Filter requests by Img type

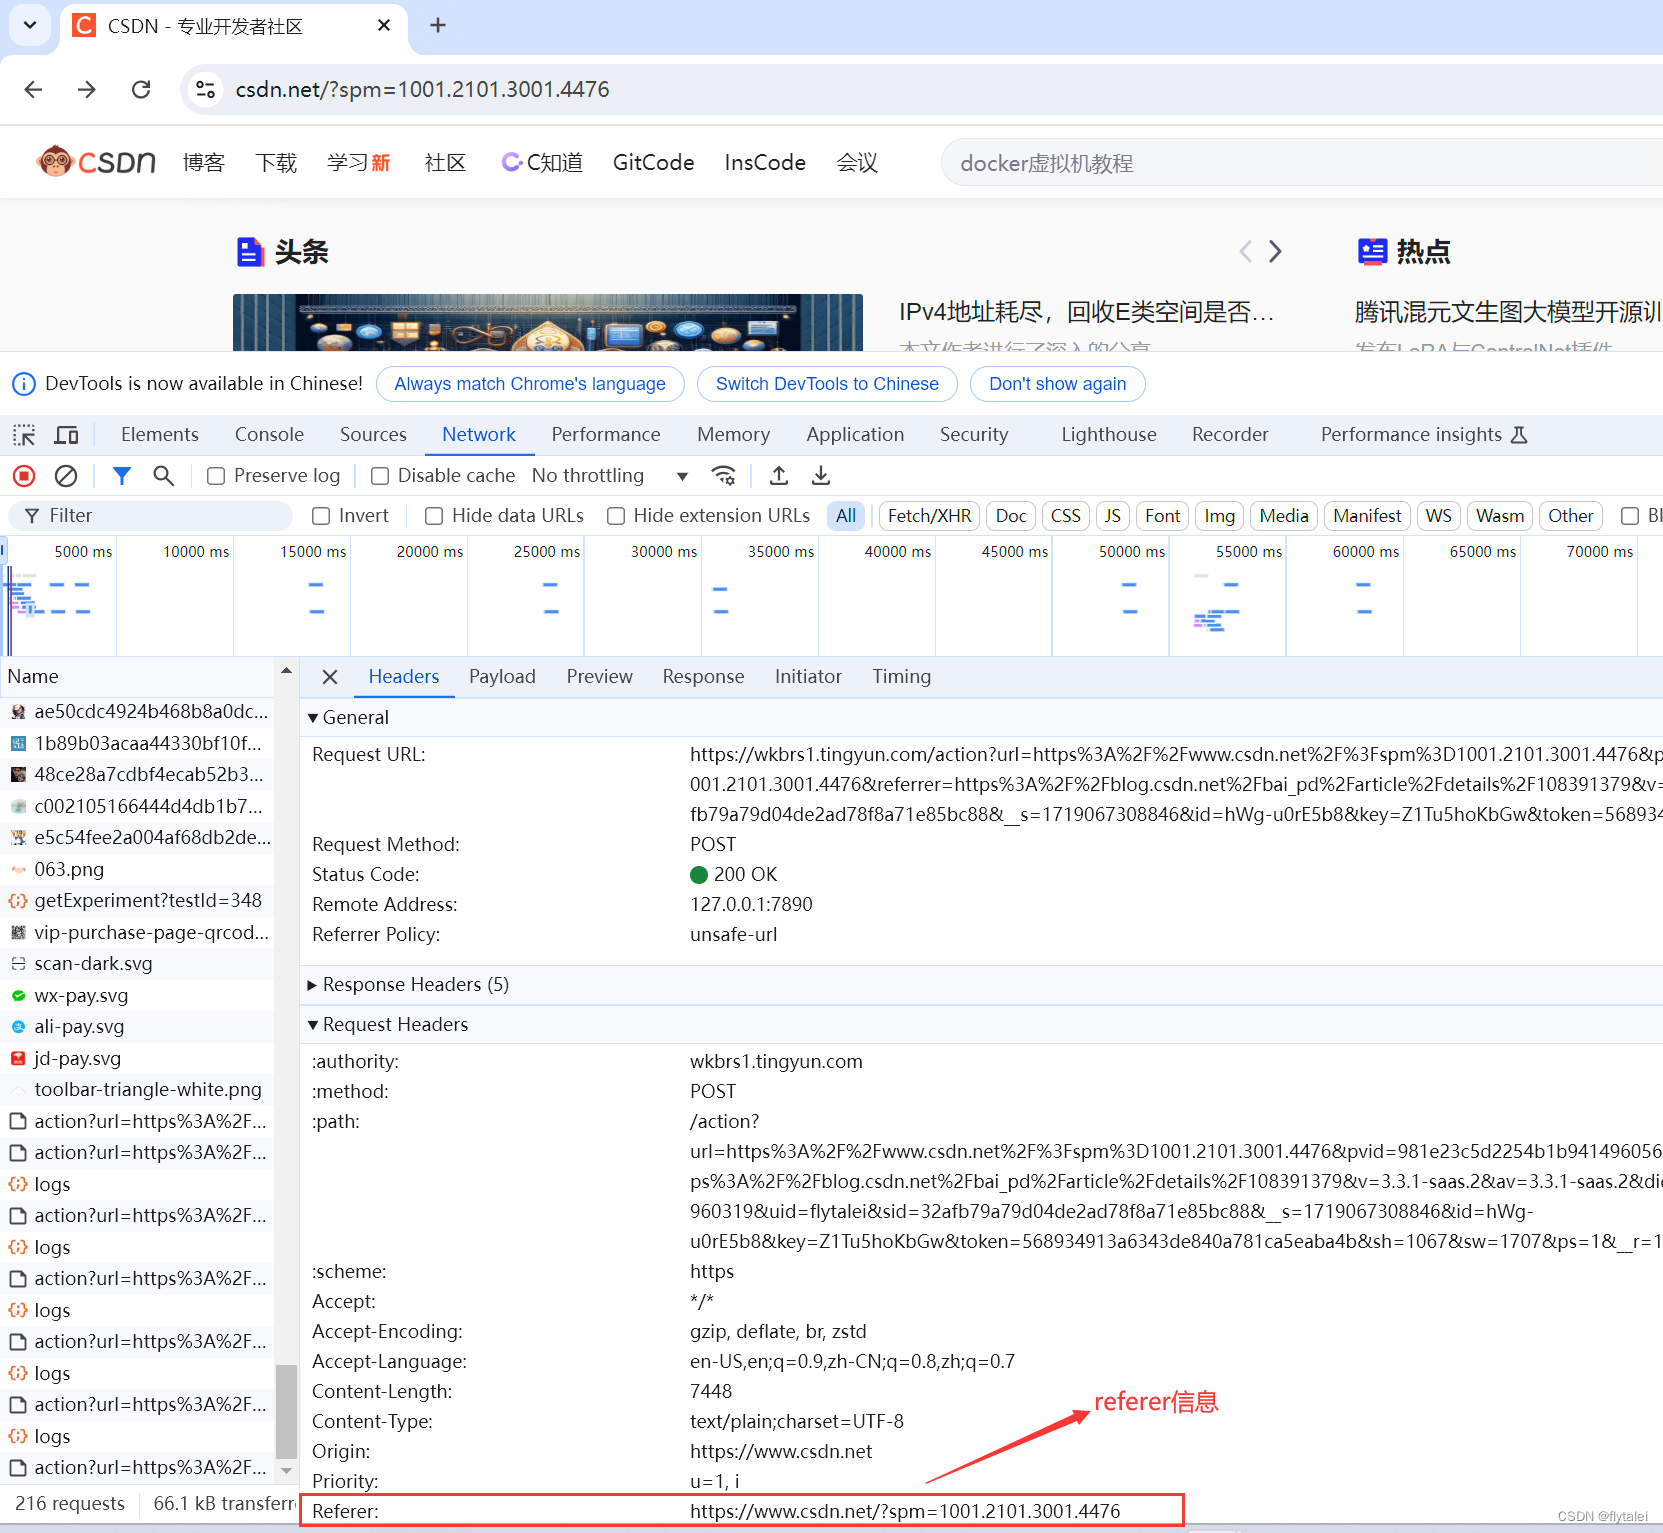click(x=1219, y=516)
